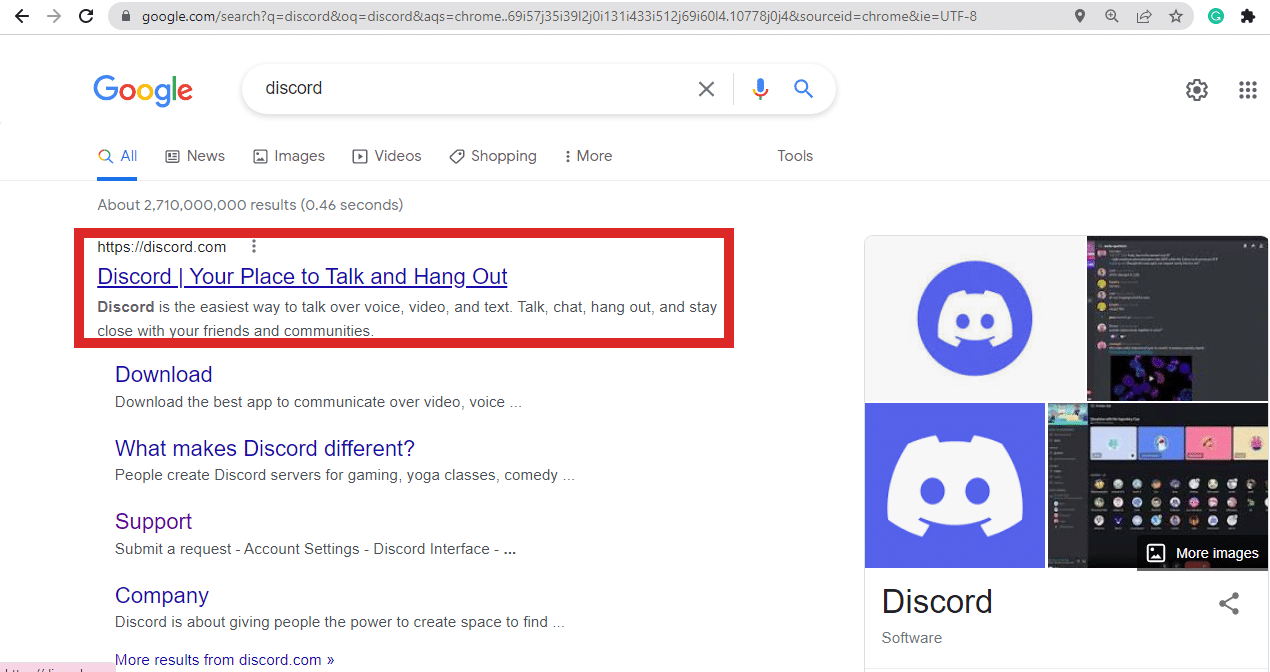Click the https://discord.com URL text
The width and height of the screenshot is (1270, 672).
pyautogui.click(x=162, y=247)
